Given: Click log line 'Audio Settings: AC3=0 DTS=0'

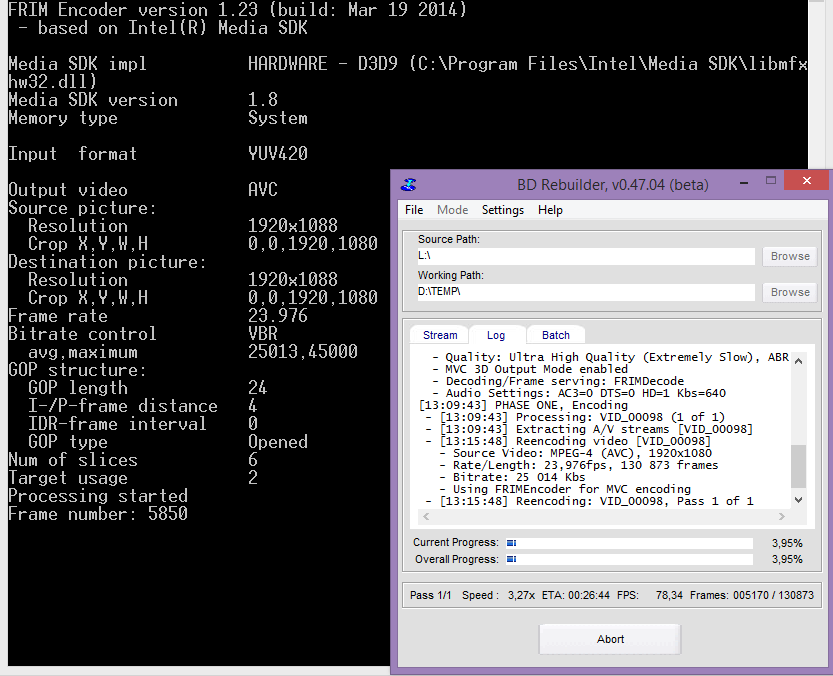Looking at the screenshot, I should point(579,393).
